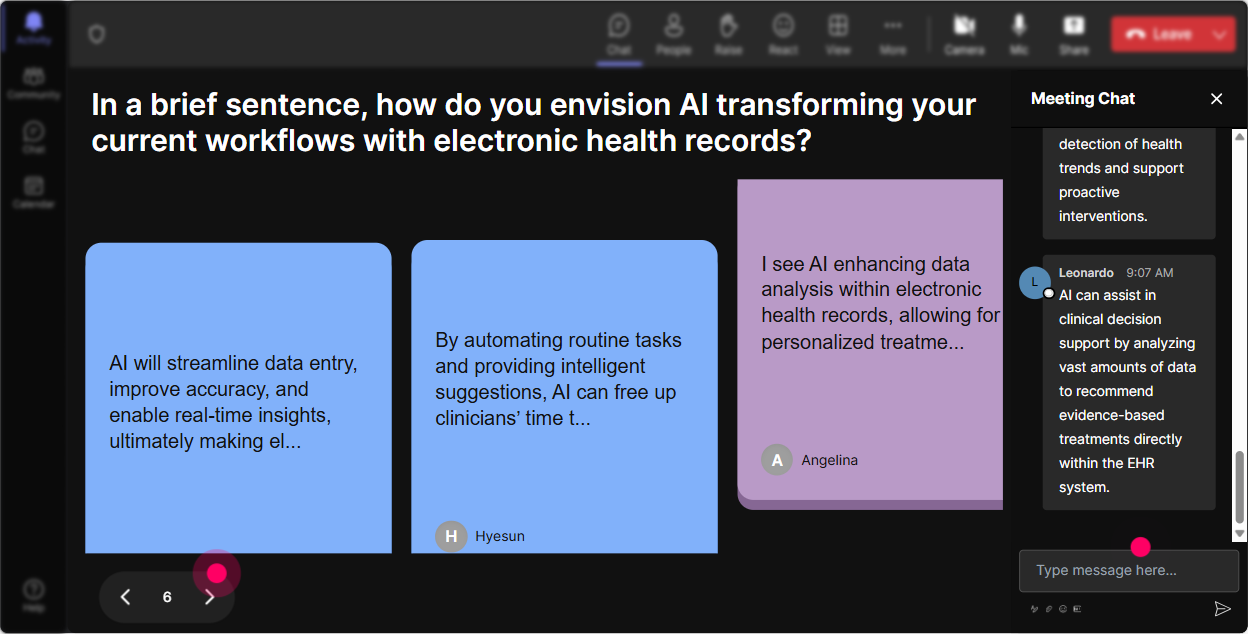This screenshot has height=634, width=1248.
Task: Open Calendar in the left sidebar
Action: [34, 192]
